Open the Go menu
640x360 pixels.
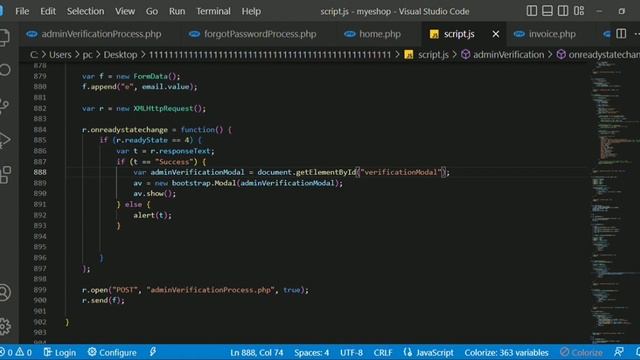(152, 11)
